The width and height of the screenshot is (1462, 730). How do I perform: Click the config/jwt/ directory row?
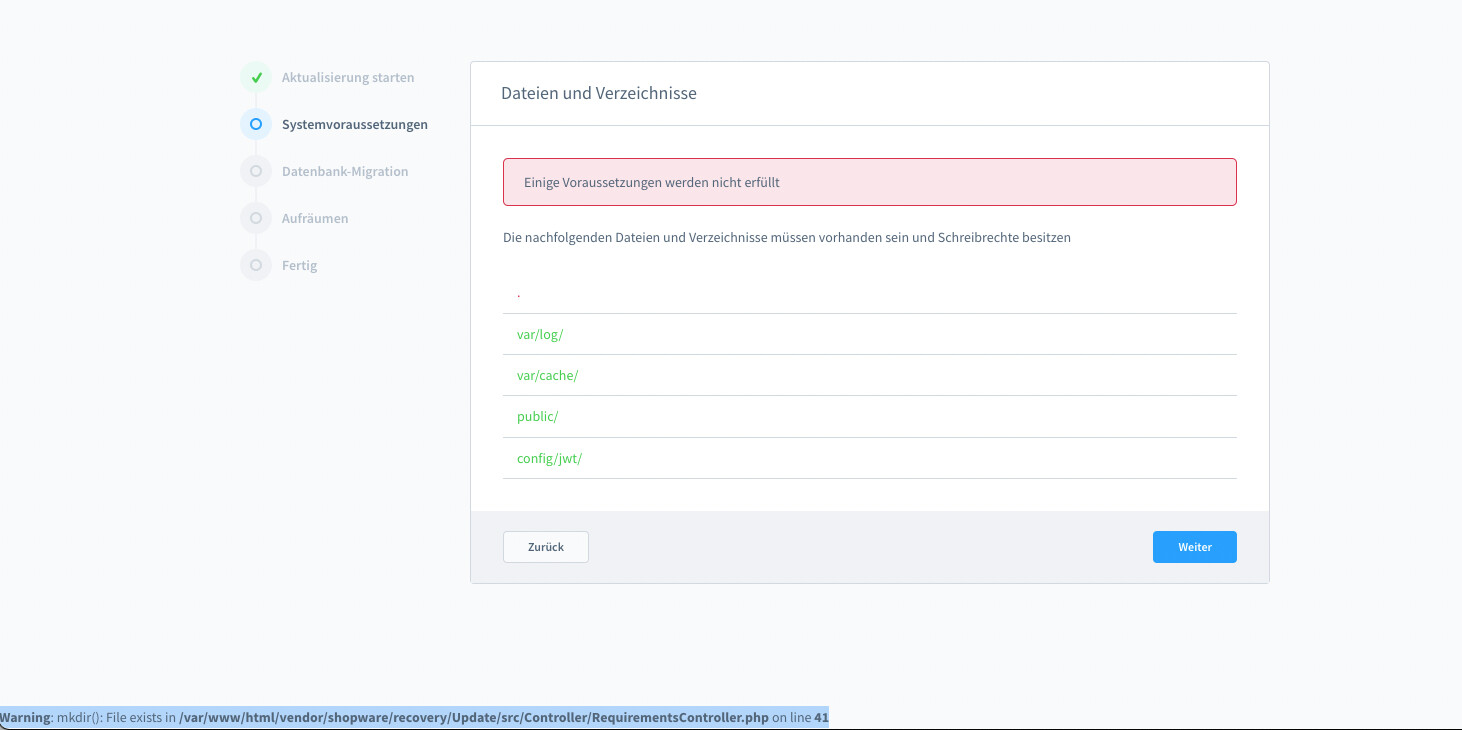[870, 458]
